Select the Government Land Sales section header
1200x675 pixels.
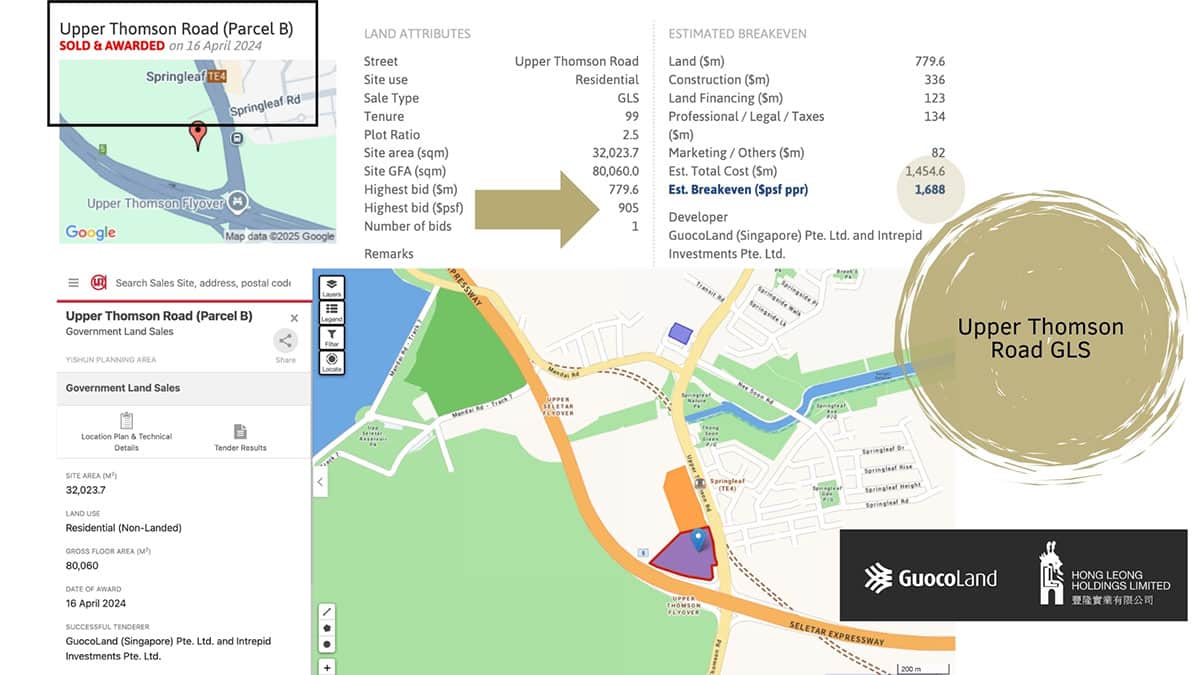coord(184,388)
